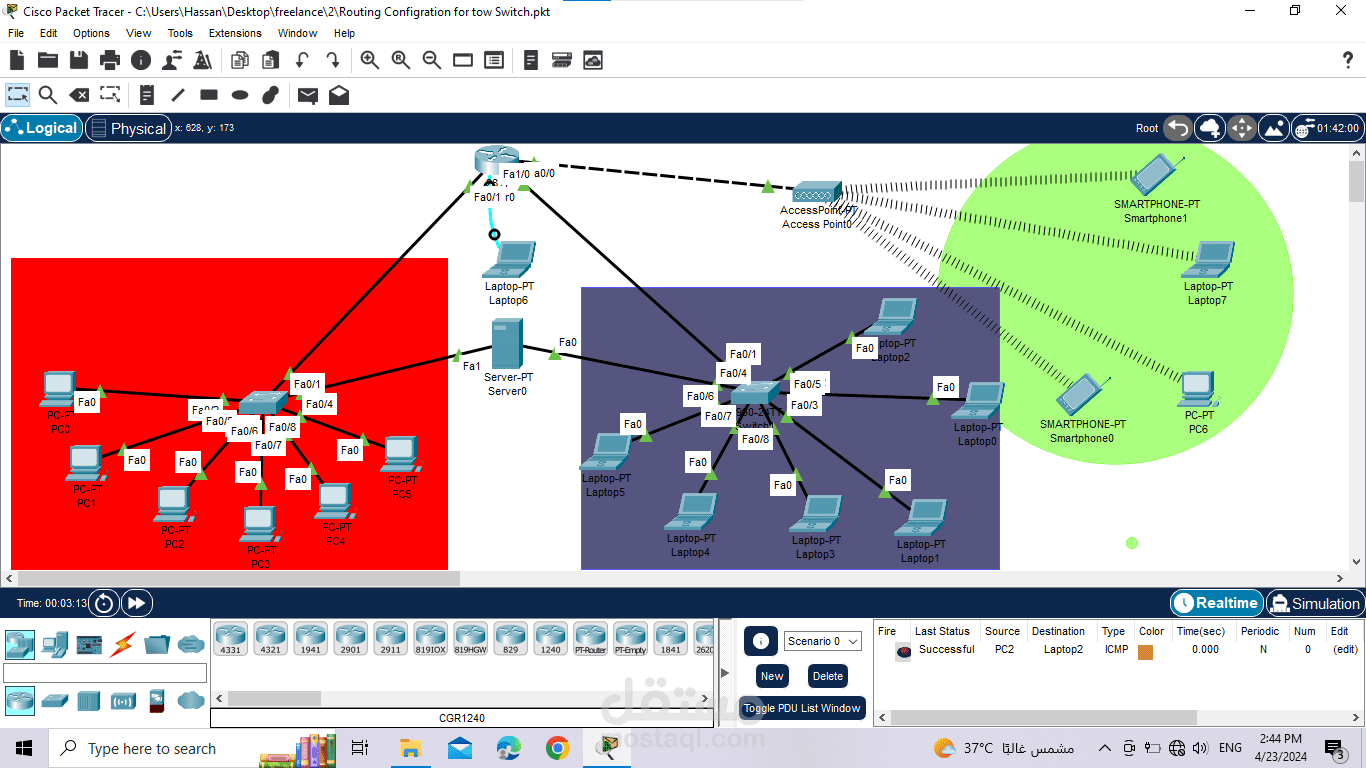Switch to Simulation mode
Screen dimensions: 1366x768
click(x=1314, y=603)
